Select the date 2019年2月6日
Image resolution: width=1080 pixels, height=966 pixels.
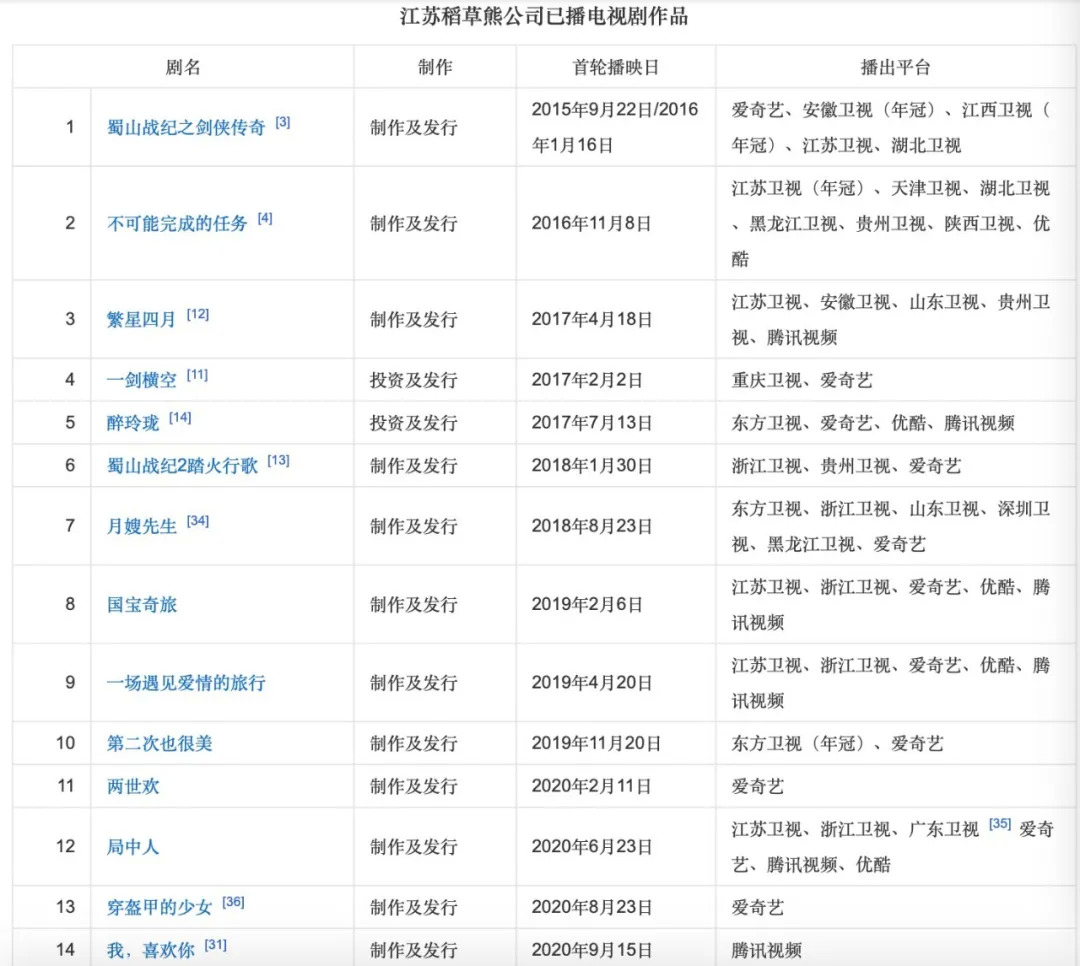[x=587, y=605]
